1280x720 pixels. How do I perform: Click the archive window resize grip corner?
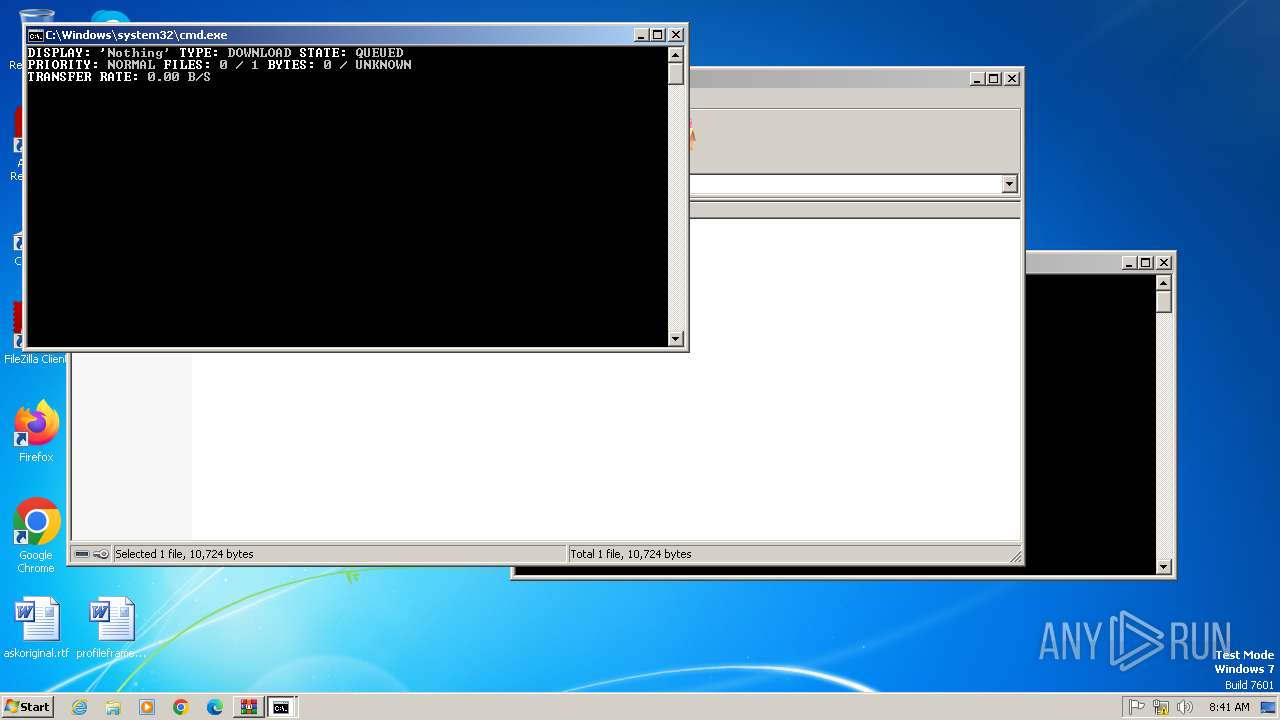(x=1015, y=556)
